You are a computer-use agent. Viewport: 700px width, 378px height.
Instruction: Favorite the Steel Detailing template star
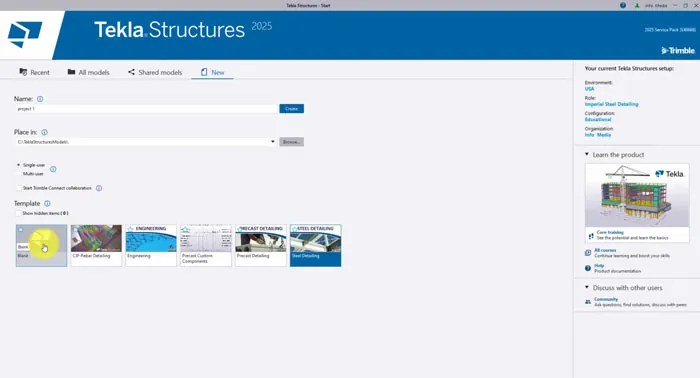[295, 229]
